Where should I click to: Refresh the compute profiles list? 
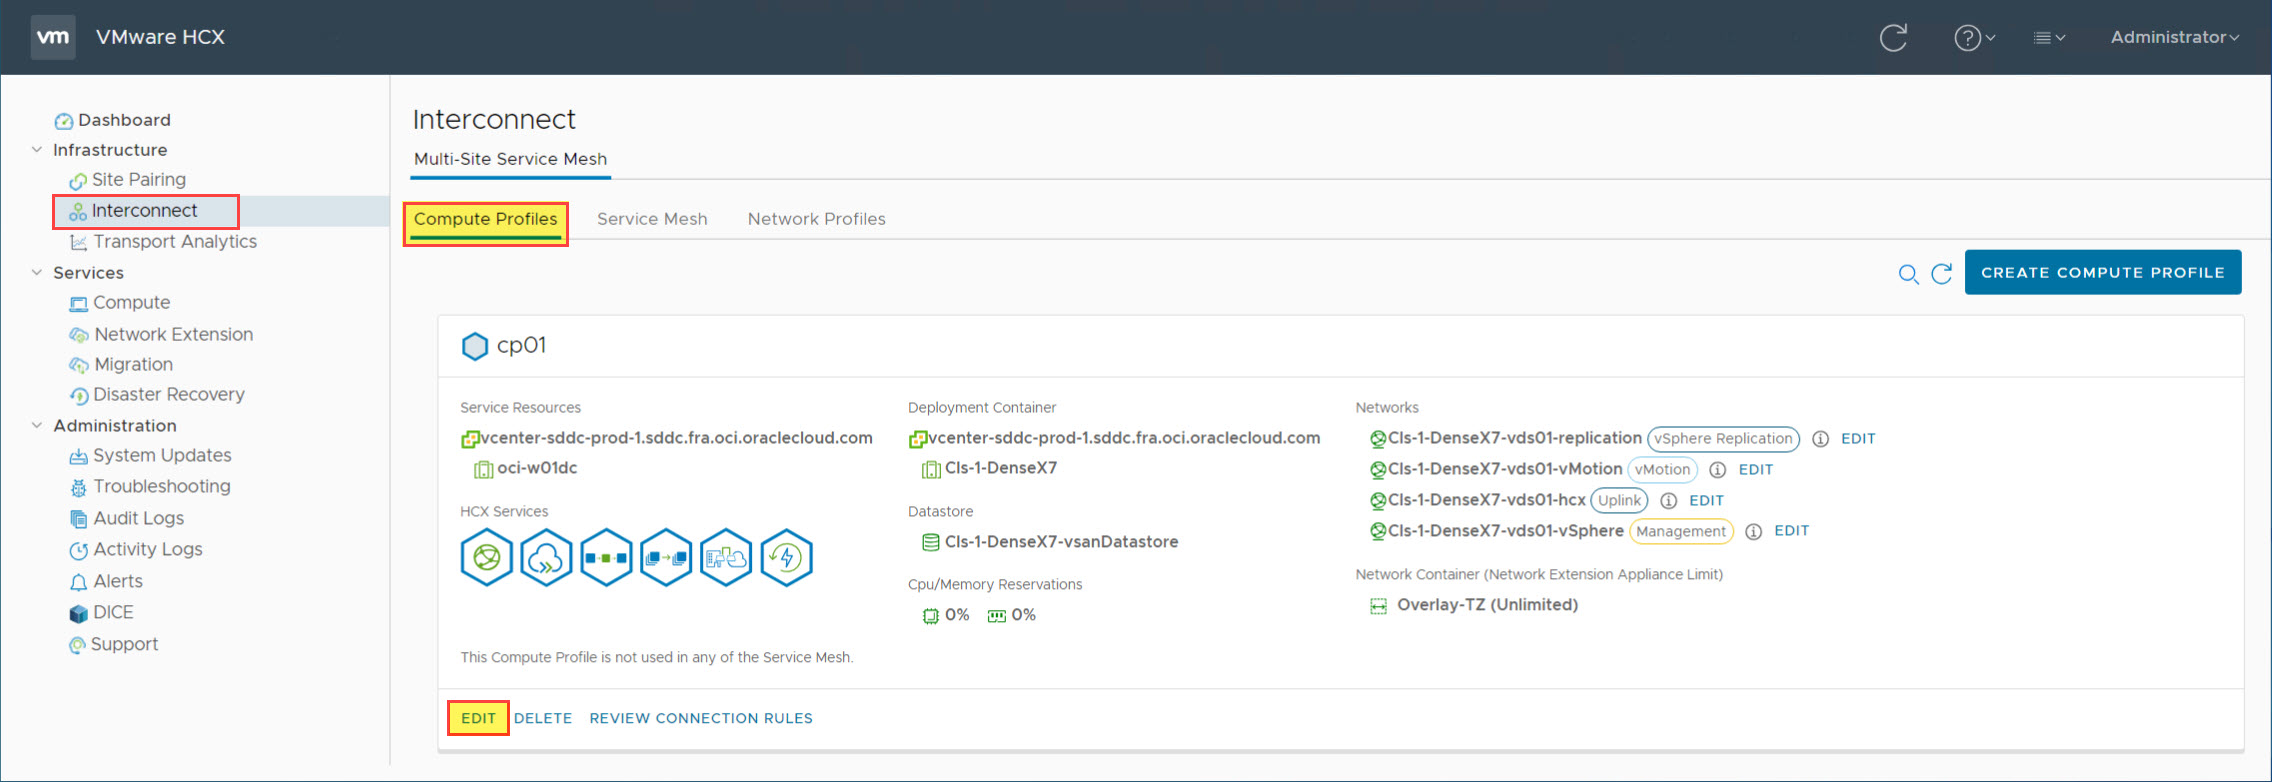pyautogui.click(x=1941, y=274)
